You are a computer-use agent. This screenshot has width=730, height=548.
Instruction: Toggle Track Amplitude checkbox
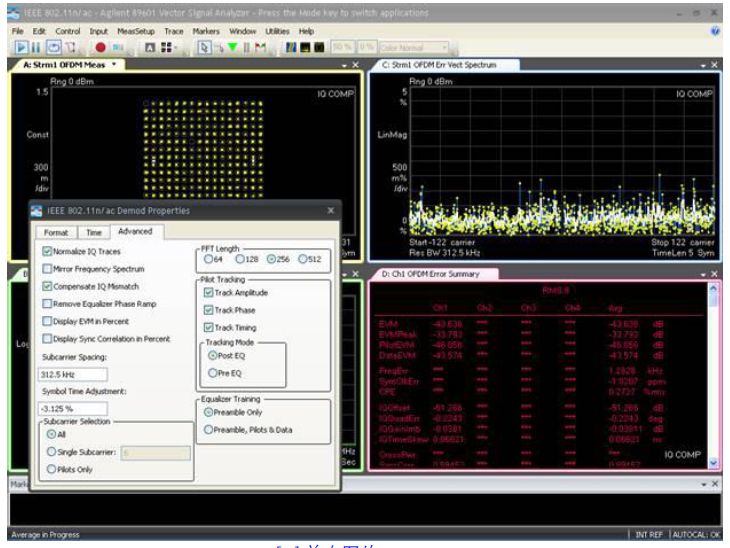click(x=208, y=292)
